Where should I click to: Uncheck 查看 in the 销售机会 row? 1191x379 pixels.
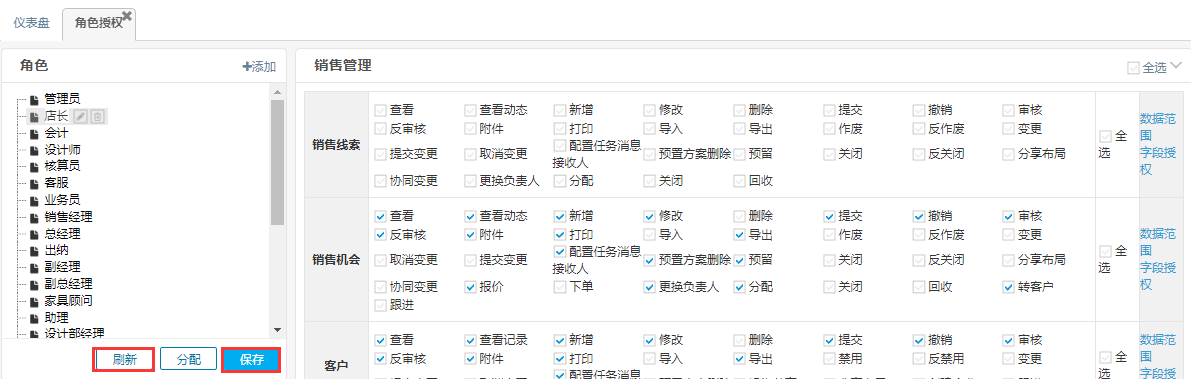click(381, 216)
